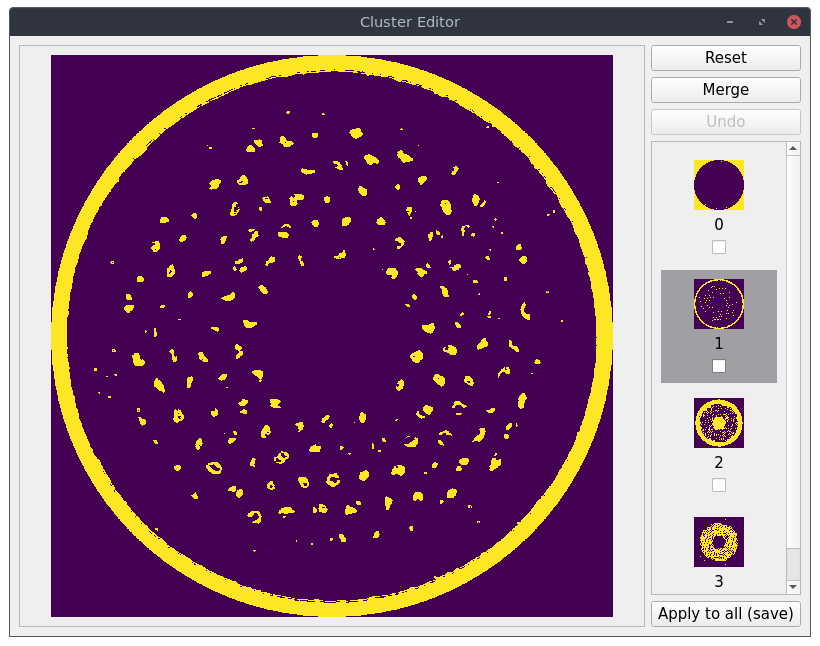Tick the checkbox under cluster 0
This screenshot has width=820, height=646.
(x=719, y=247)
